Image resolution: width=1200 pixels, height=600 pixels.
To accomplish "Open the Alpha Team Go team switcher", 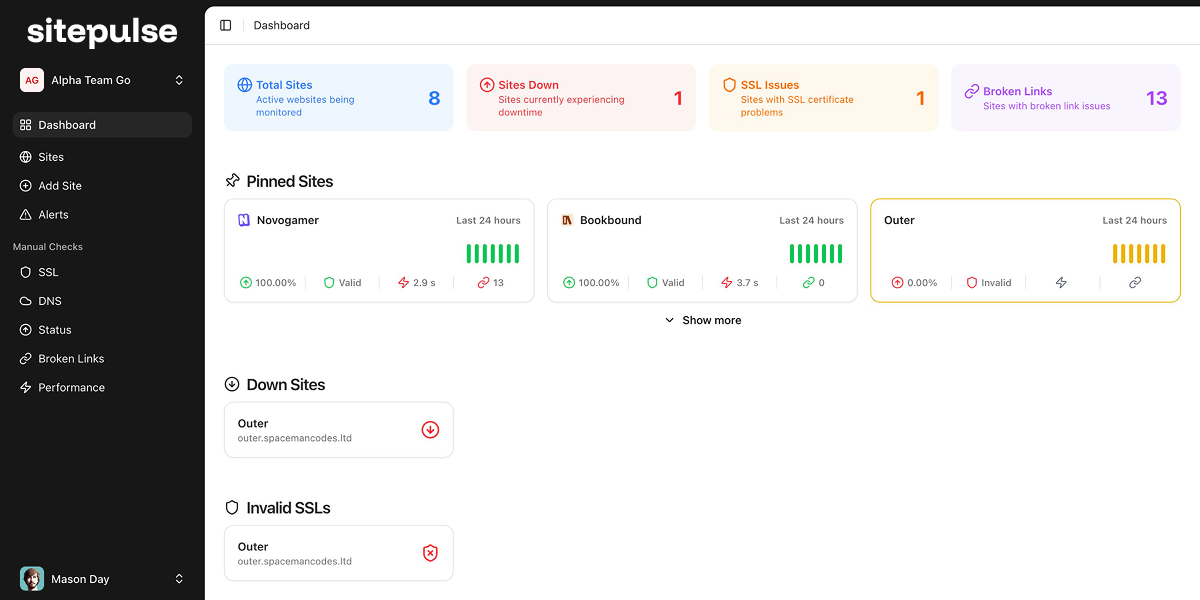I will pyautogui.click(x=100, y=79).
